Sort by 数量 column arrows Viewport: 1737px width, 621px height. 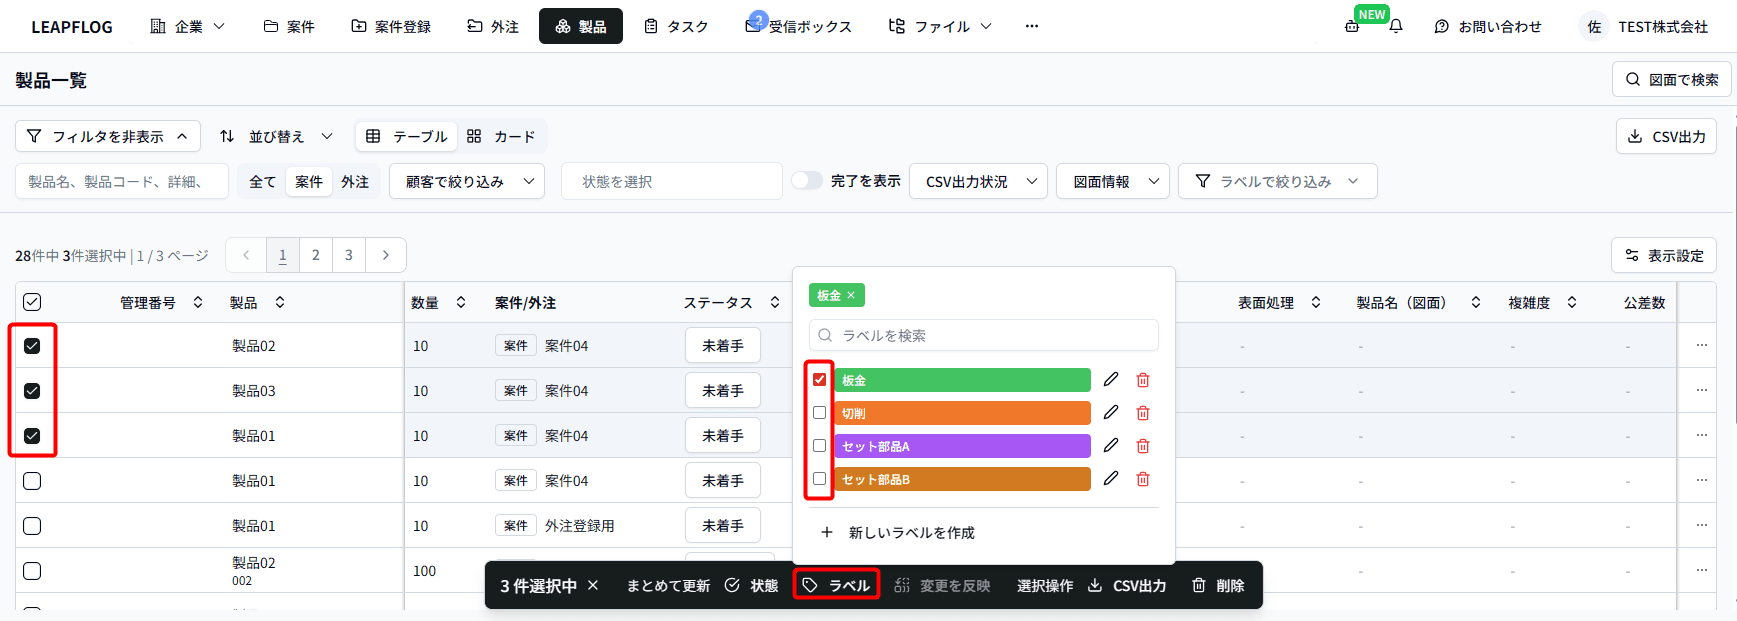[x=461, y=302]
